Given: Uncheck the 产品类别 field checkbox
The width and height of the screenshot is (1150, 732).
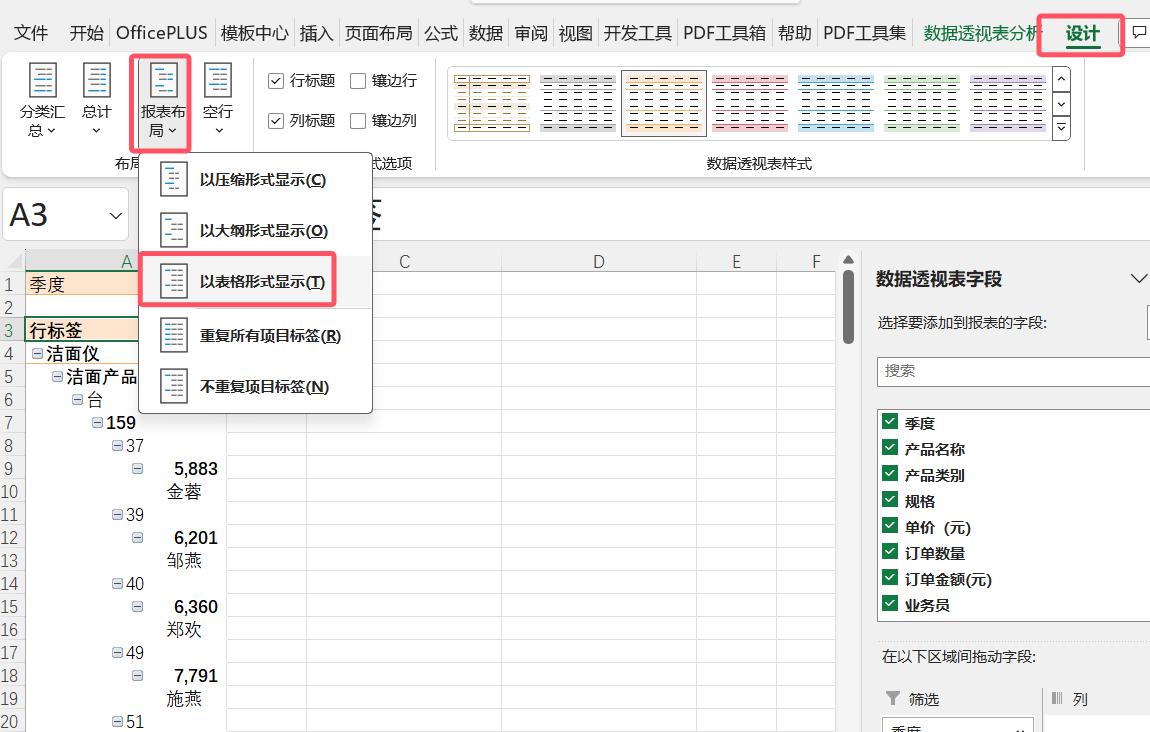Looking at the screenshot, I should [x=890, y=474].
